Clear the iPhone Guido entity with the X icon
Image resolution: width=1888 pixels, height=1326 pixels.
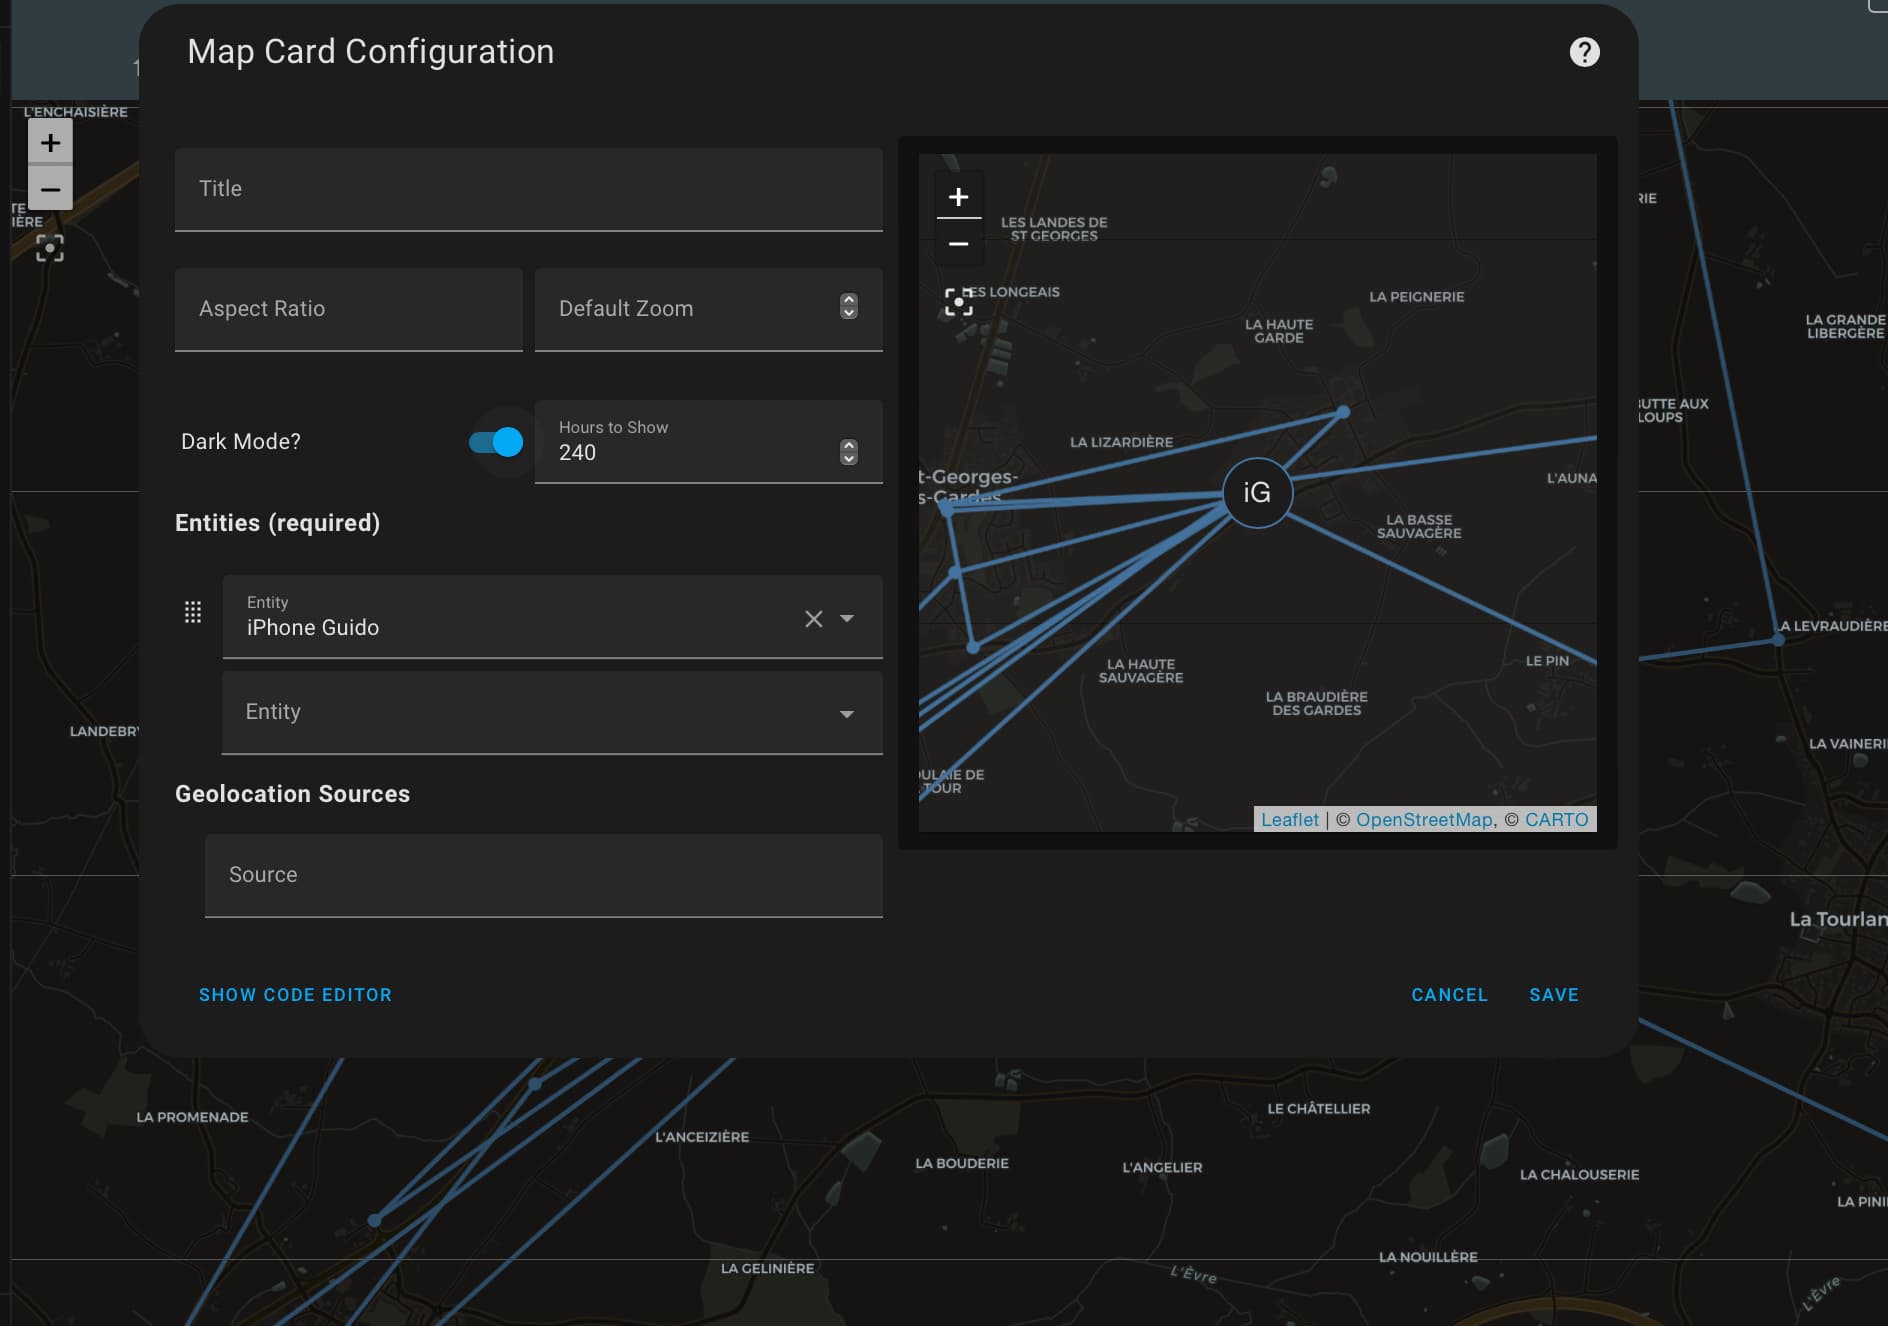tap(812, 619)
